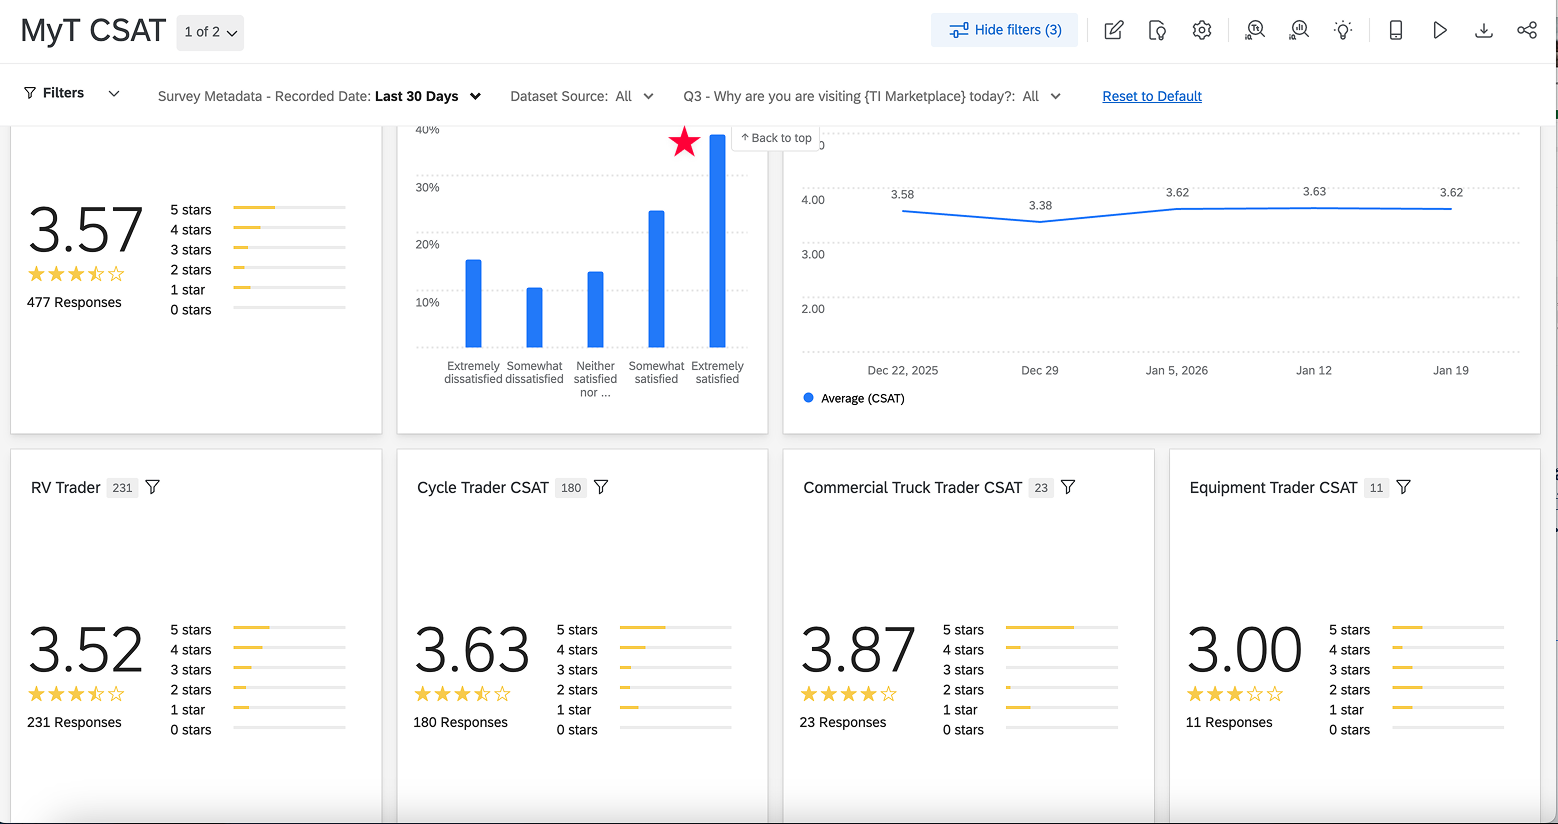Click the Reset to Default link
This screenshot has width=1558, height=824.
point(1152,96)
